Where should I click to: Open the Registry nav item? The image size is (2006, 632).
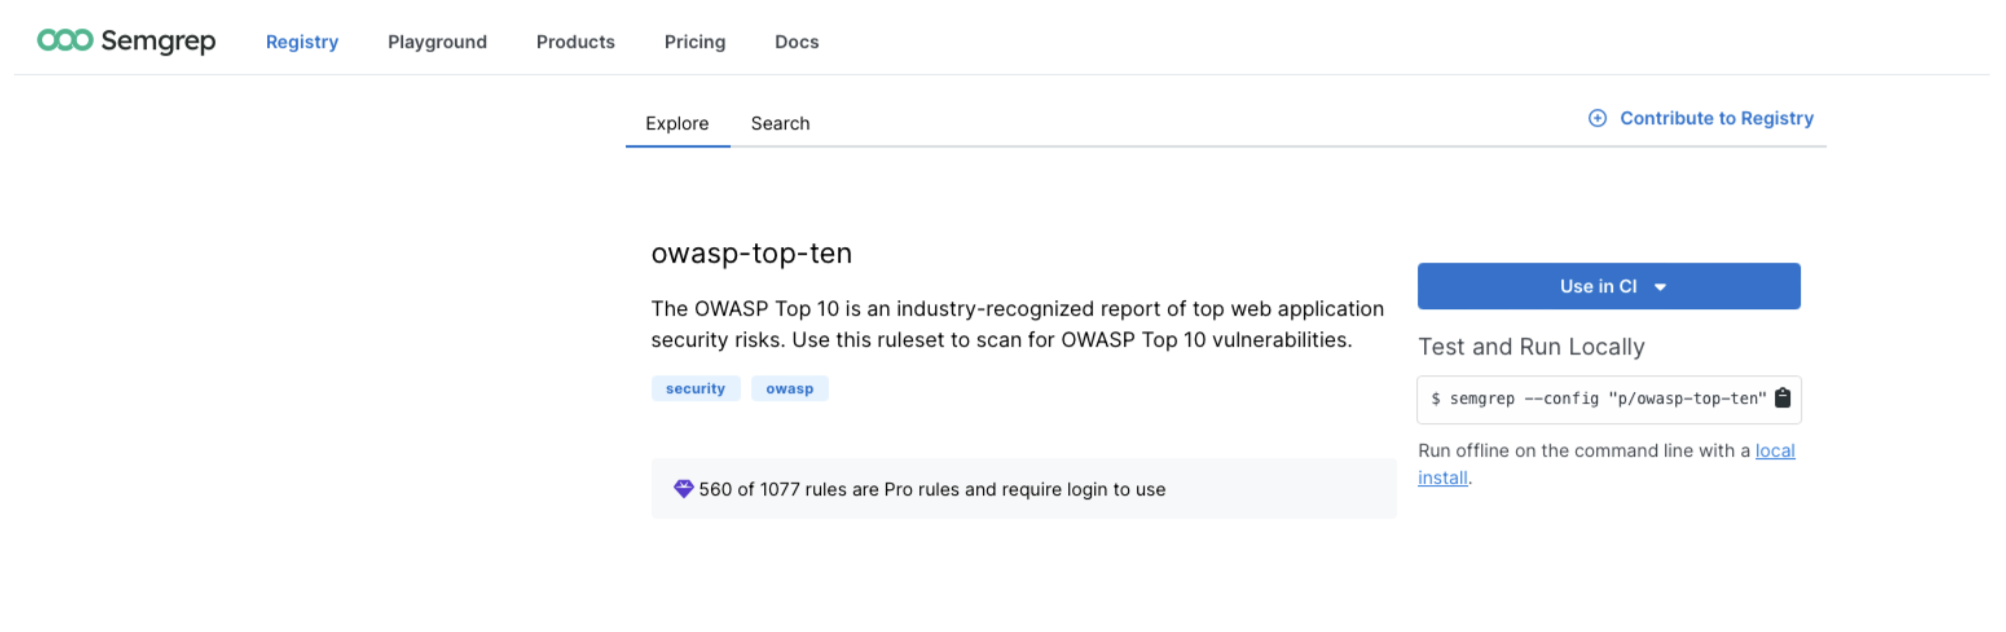click(x=302, y=42)
